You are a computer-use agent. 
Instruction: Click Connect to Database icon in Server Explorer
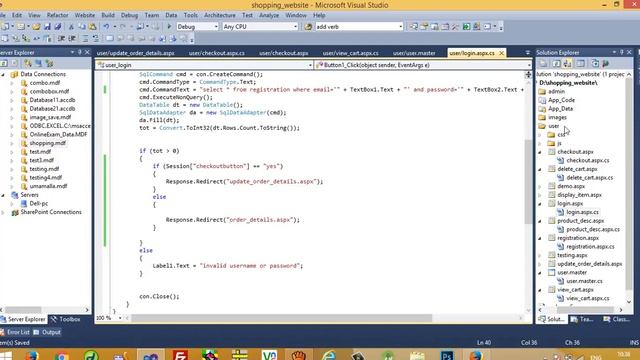tap(28, 63)
